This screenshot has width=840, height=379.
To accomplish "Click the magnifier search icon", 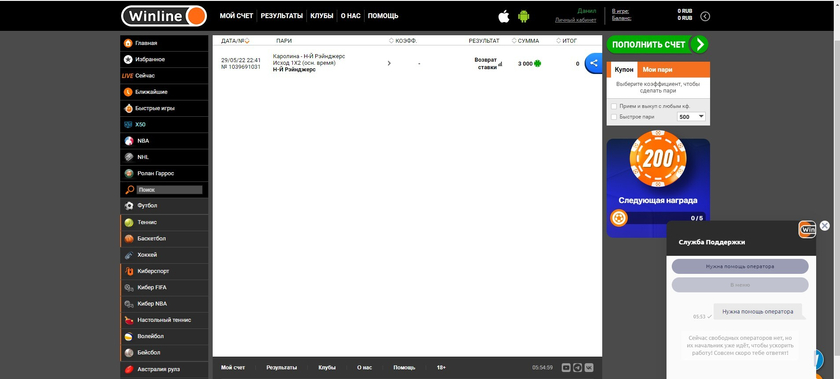I will click(x=129, y=190).
